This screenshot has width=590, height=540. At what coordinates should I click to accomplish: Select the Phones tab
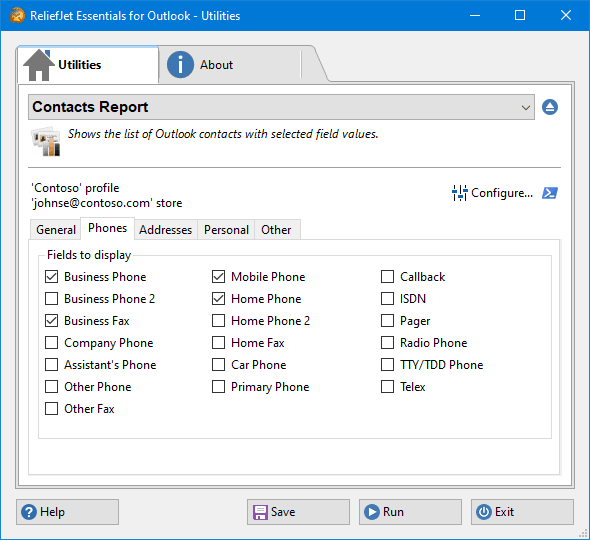point(108,228)
